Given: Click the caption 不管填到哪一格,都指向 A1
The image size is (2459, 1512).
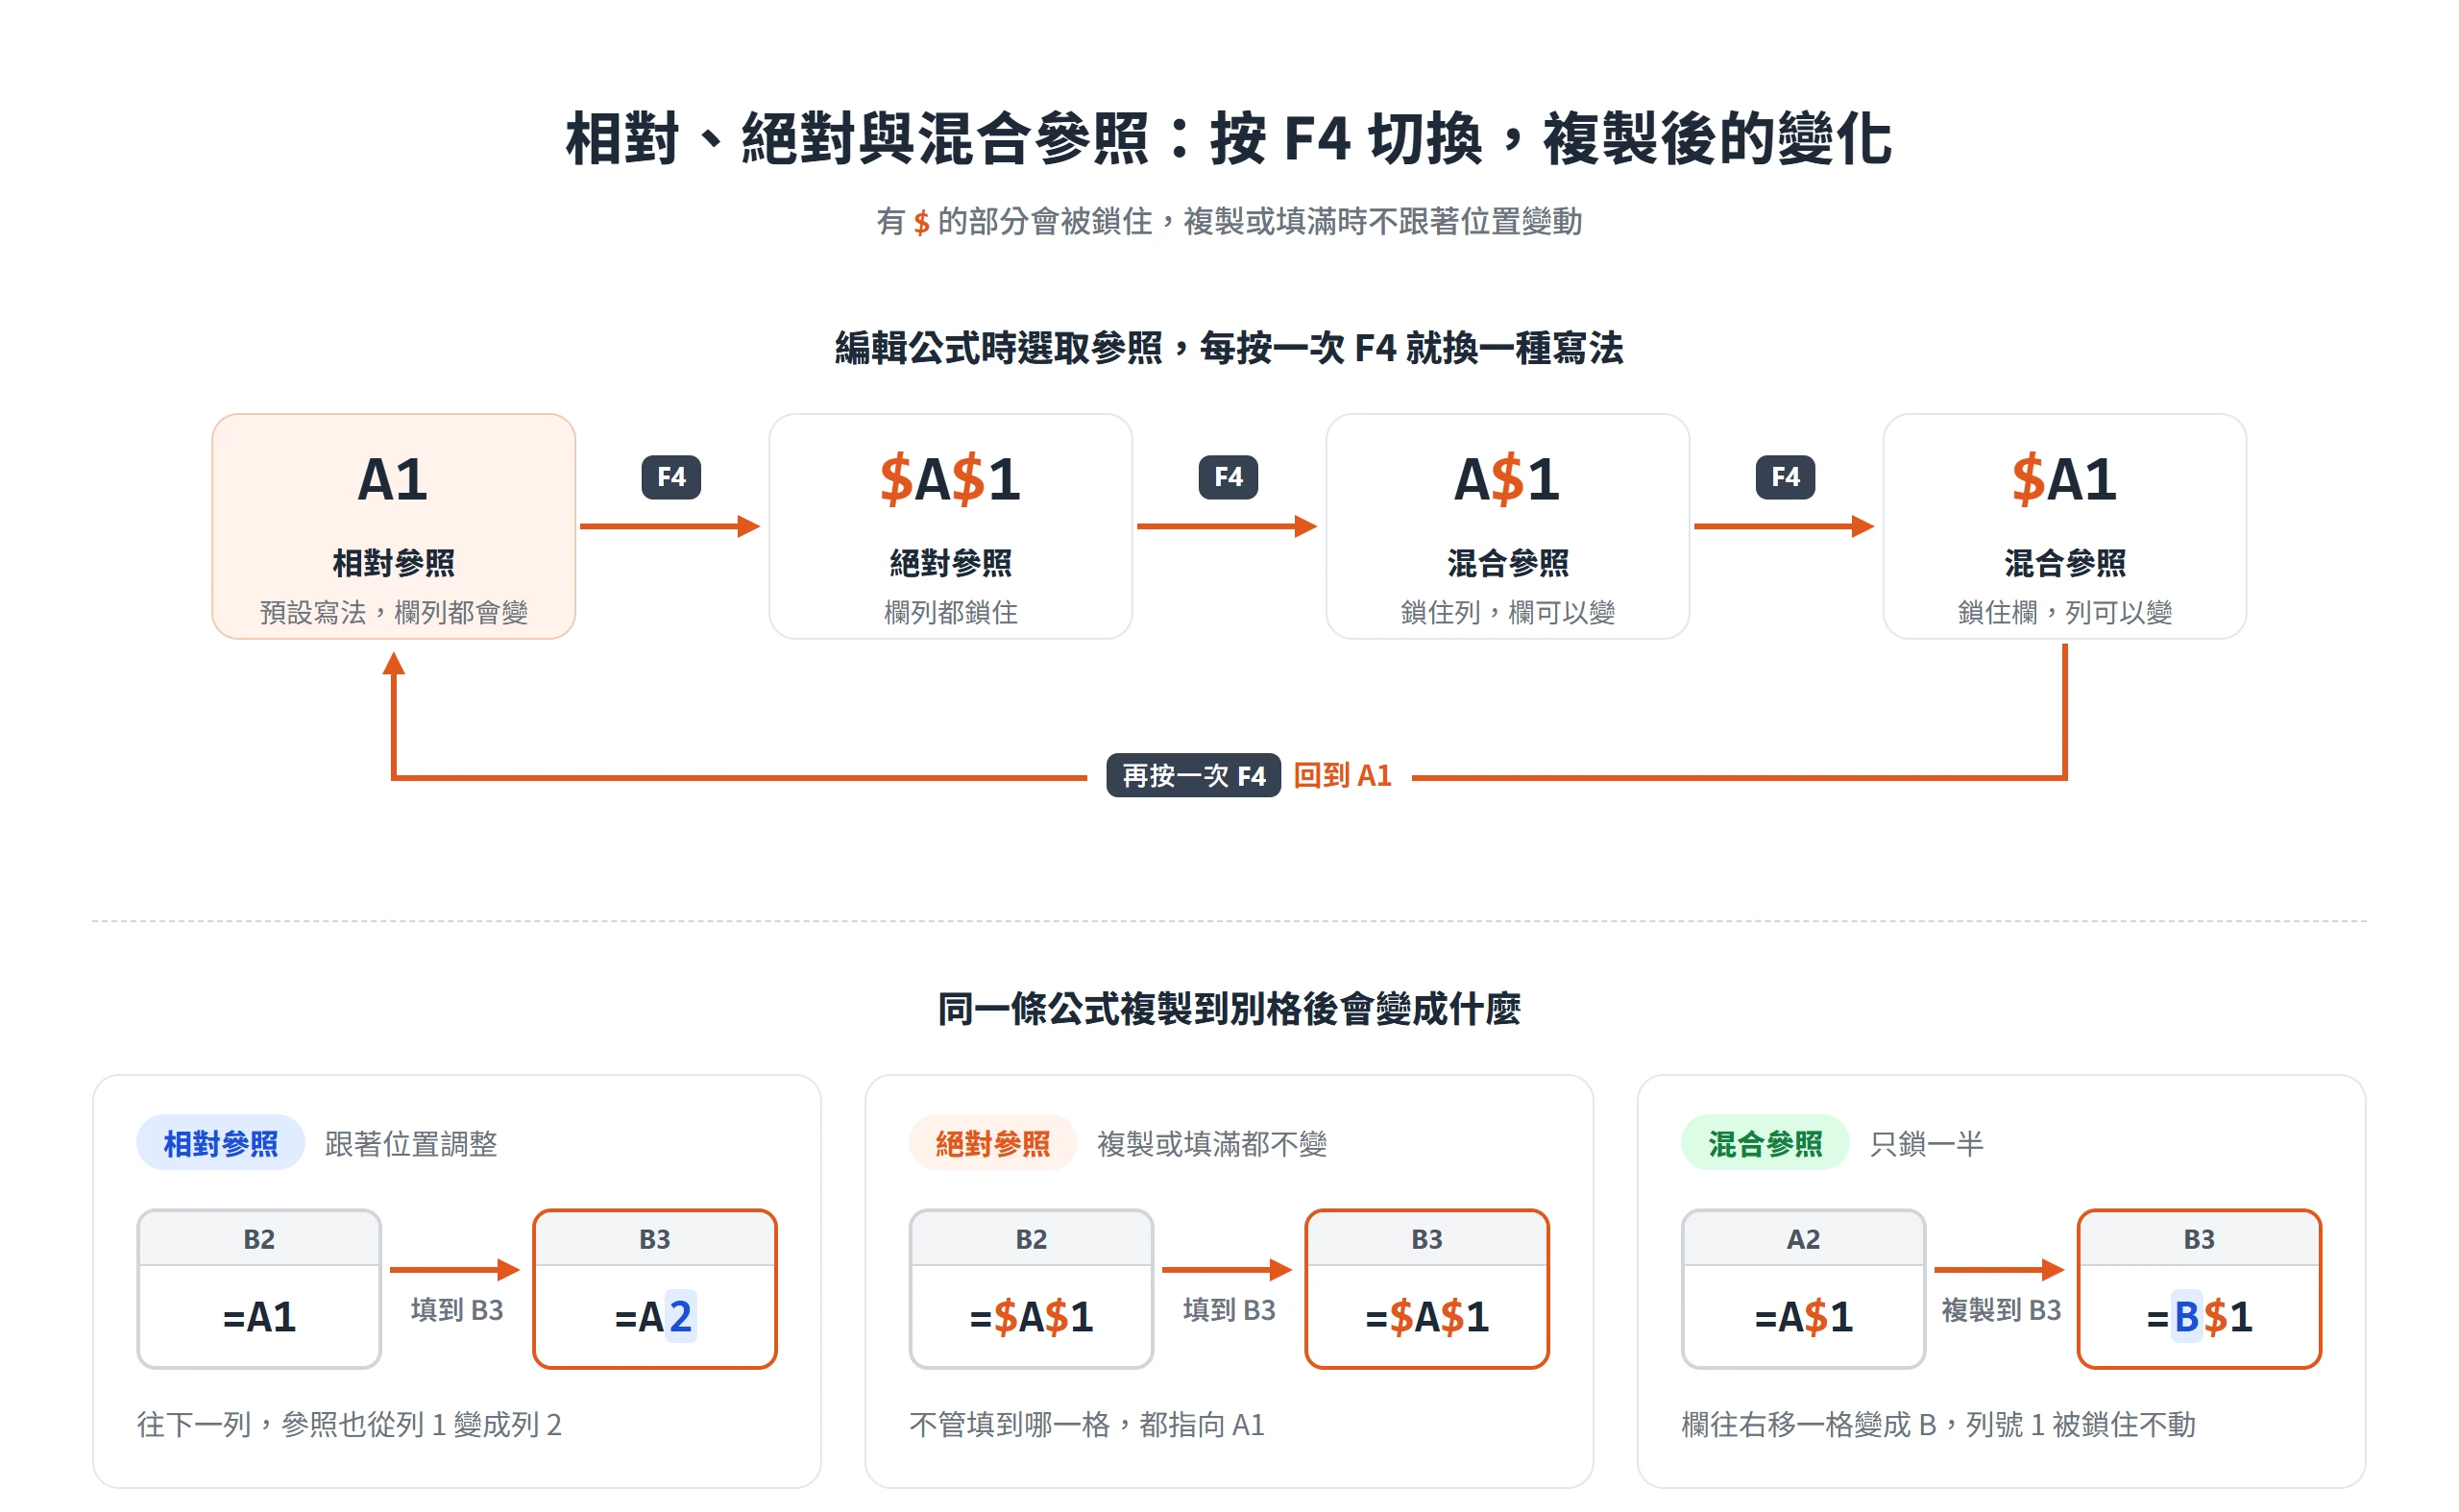Looking at the screenshot, I should coord(1087,1424).
